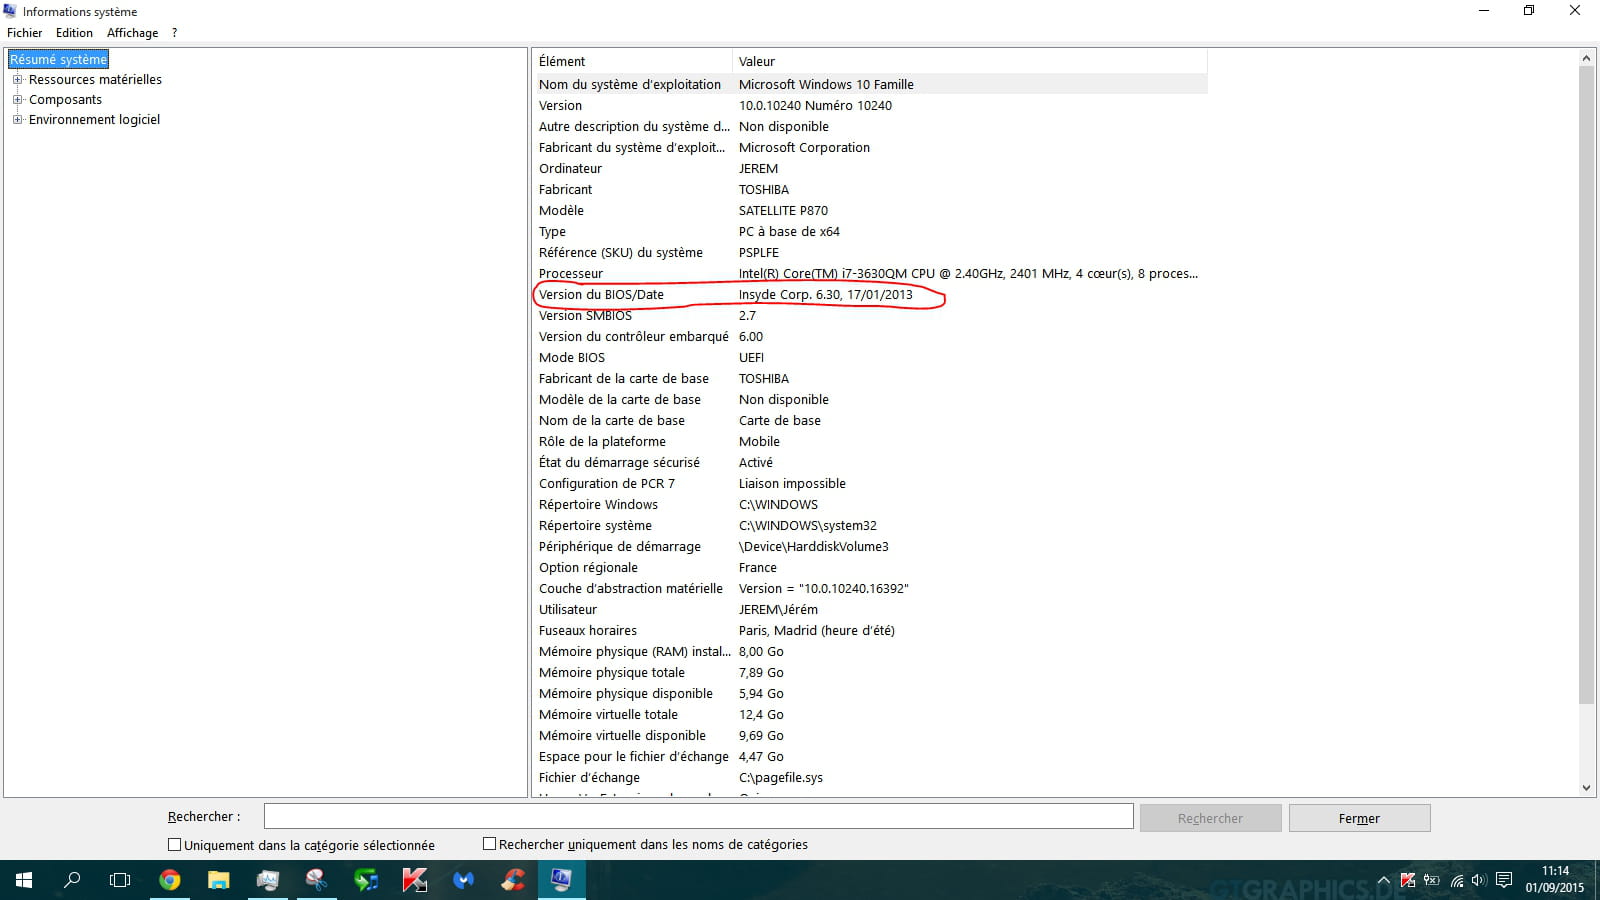Open the Affichage menu
The image size is (1600, 900).
132,33
